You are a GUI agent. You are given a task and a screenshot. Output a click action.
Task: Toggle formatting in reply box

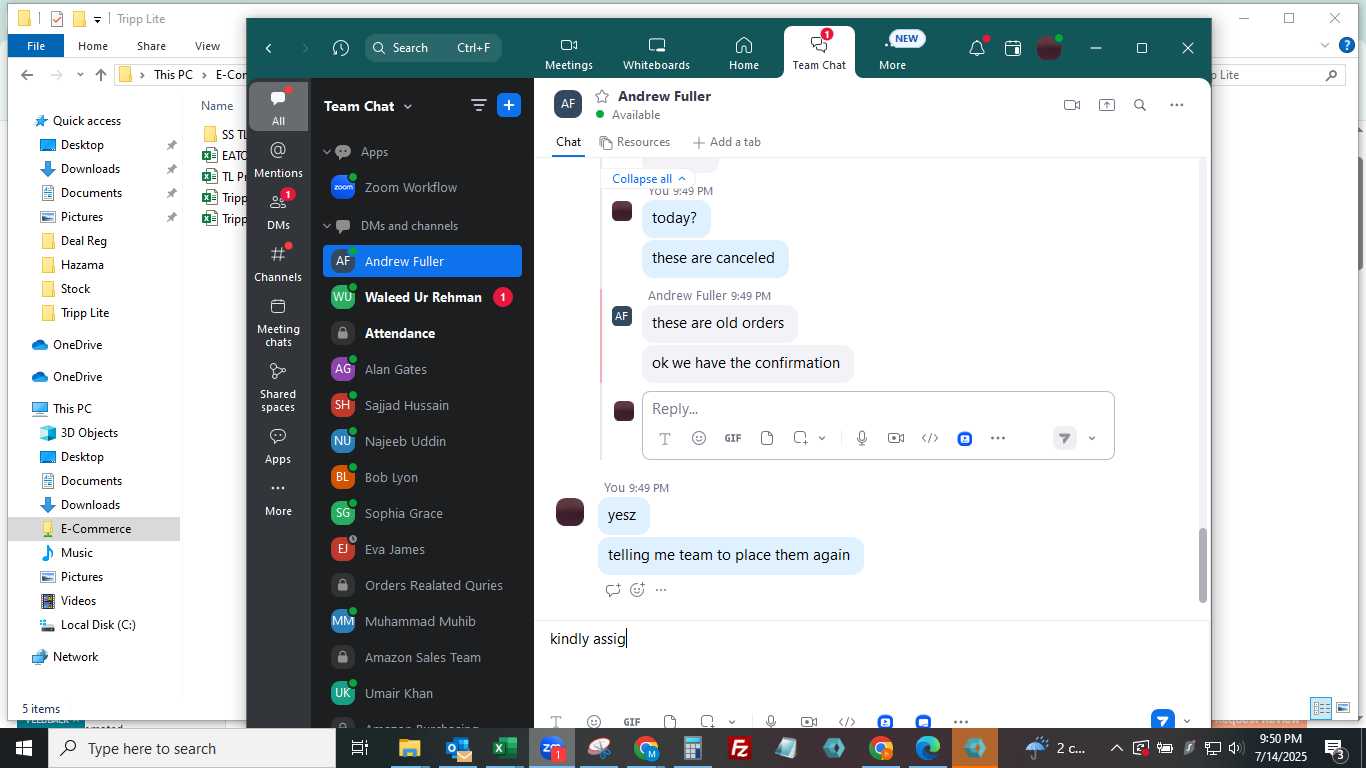[665, 438]
